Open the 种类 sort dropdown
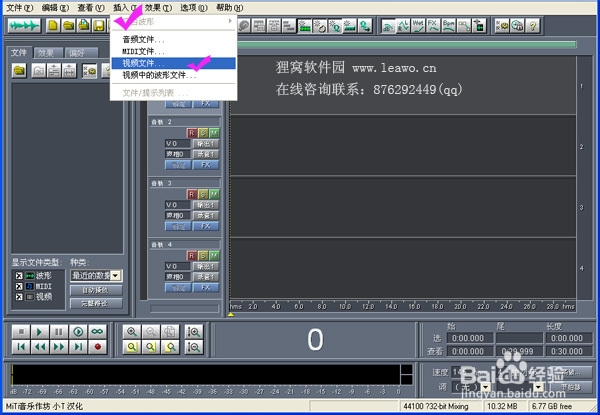This screenshot has width=600, height=415. (x=116, y=275)
